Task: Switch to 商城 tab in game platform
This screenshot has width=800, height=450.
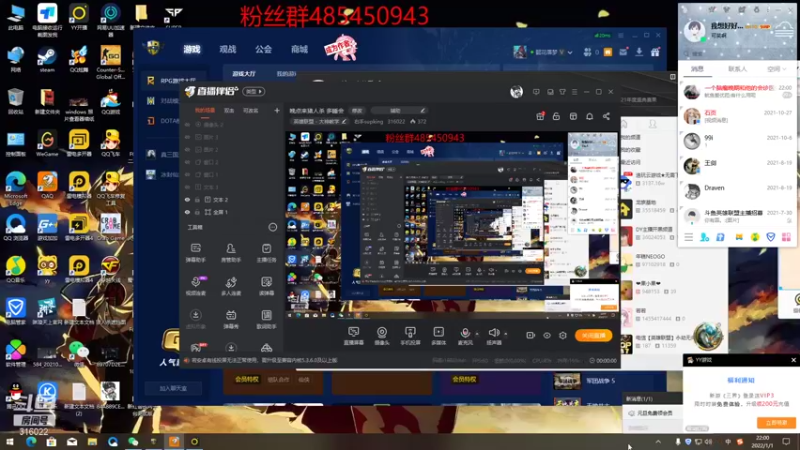Action: 299,49
